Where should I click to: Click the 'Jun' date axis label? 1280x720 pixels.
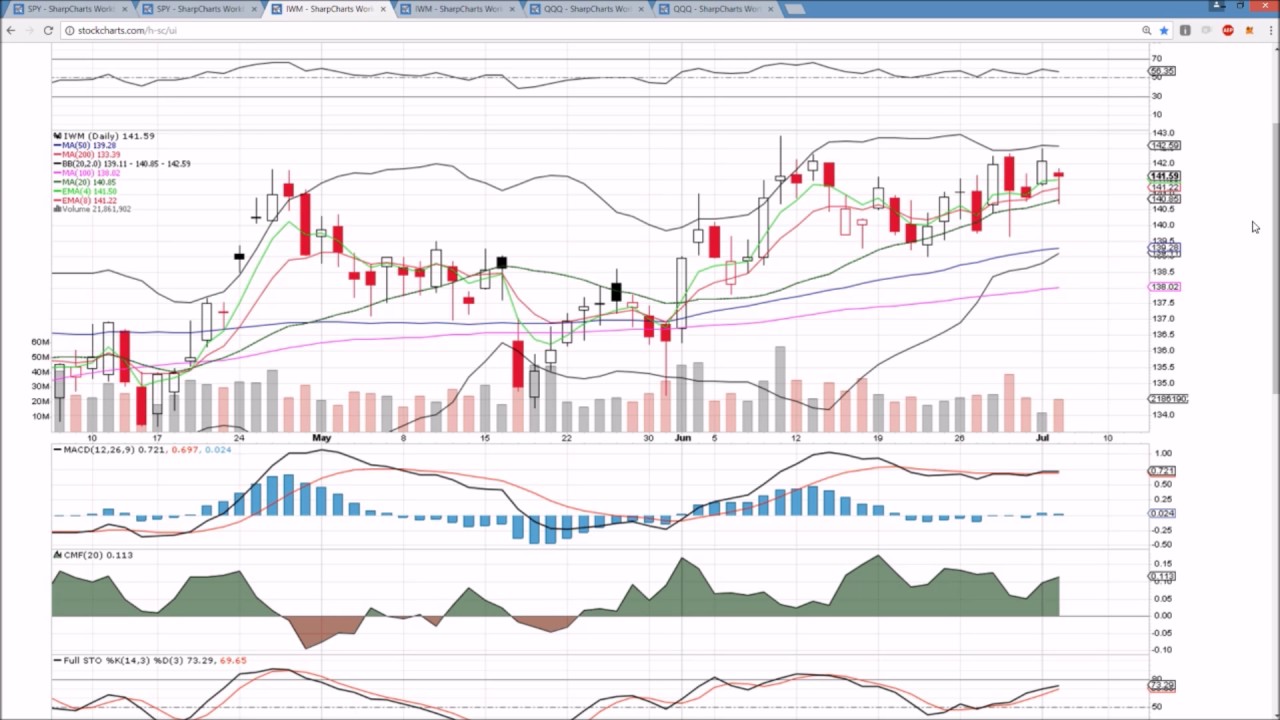coord(682,438)
